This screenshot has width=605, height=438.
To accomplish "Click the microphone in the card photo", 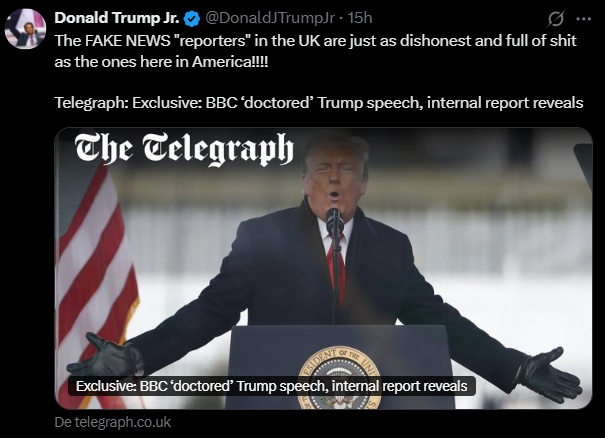I will pyautogui.click(x=334, y=221).
